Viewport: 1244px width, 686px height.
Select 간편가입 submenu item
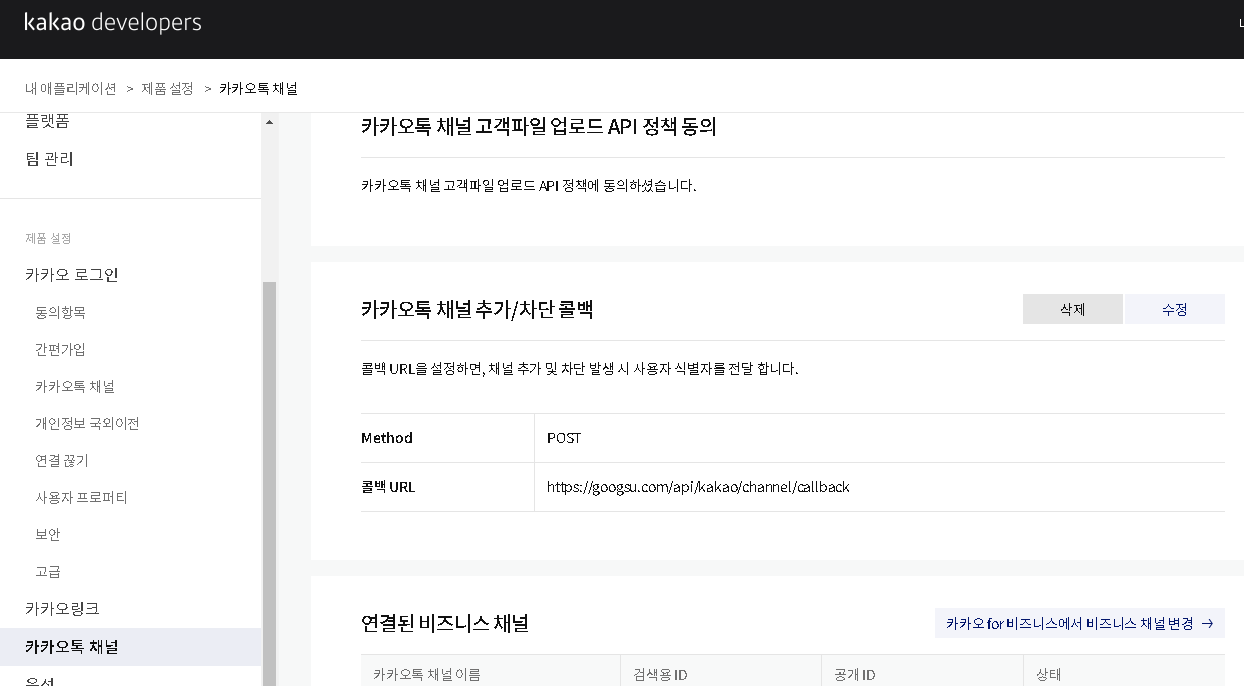[x=60, y=349]
